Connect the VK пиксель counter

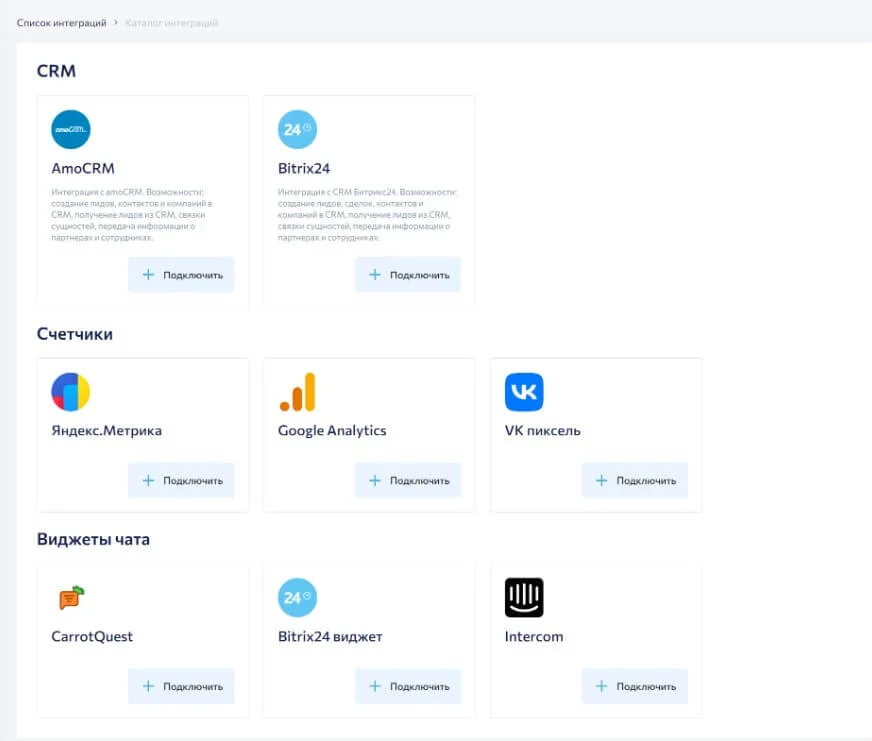point(635,481)
